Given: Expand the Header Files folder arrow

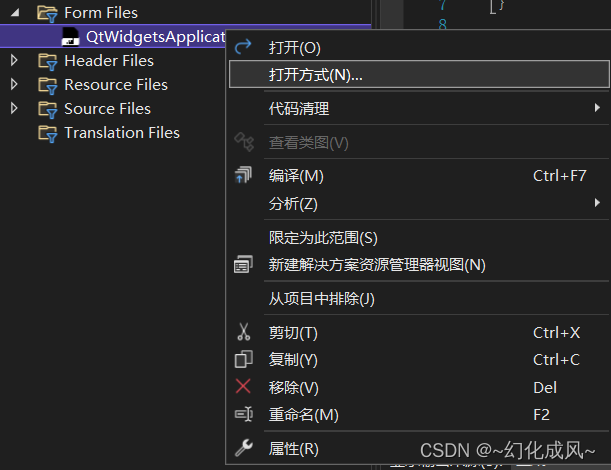Looking at the screenshot, I should [14, 61].
